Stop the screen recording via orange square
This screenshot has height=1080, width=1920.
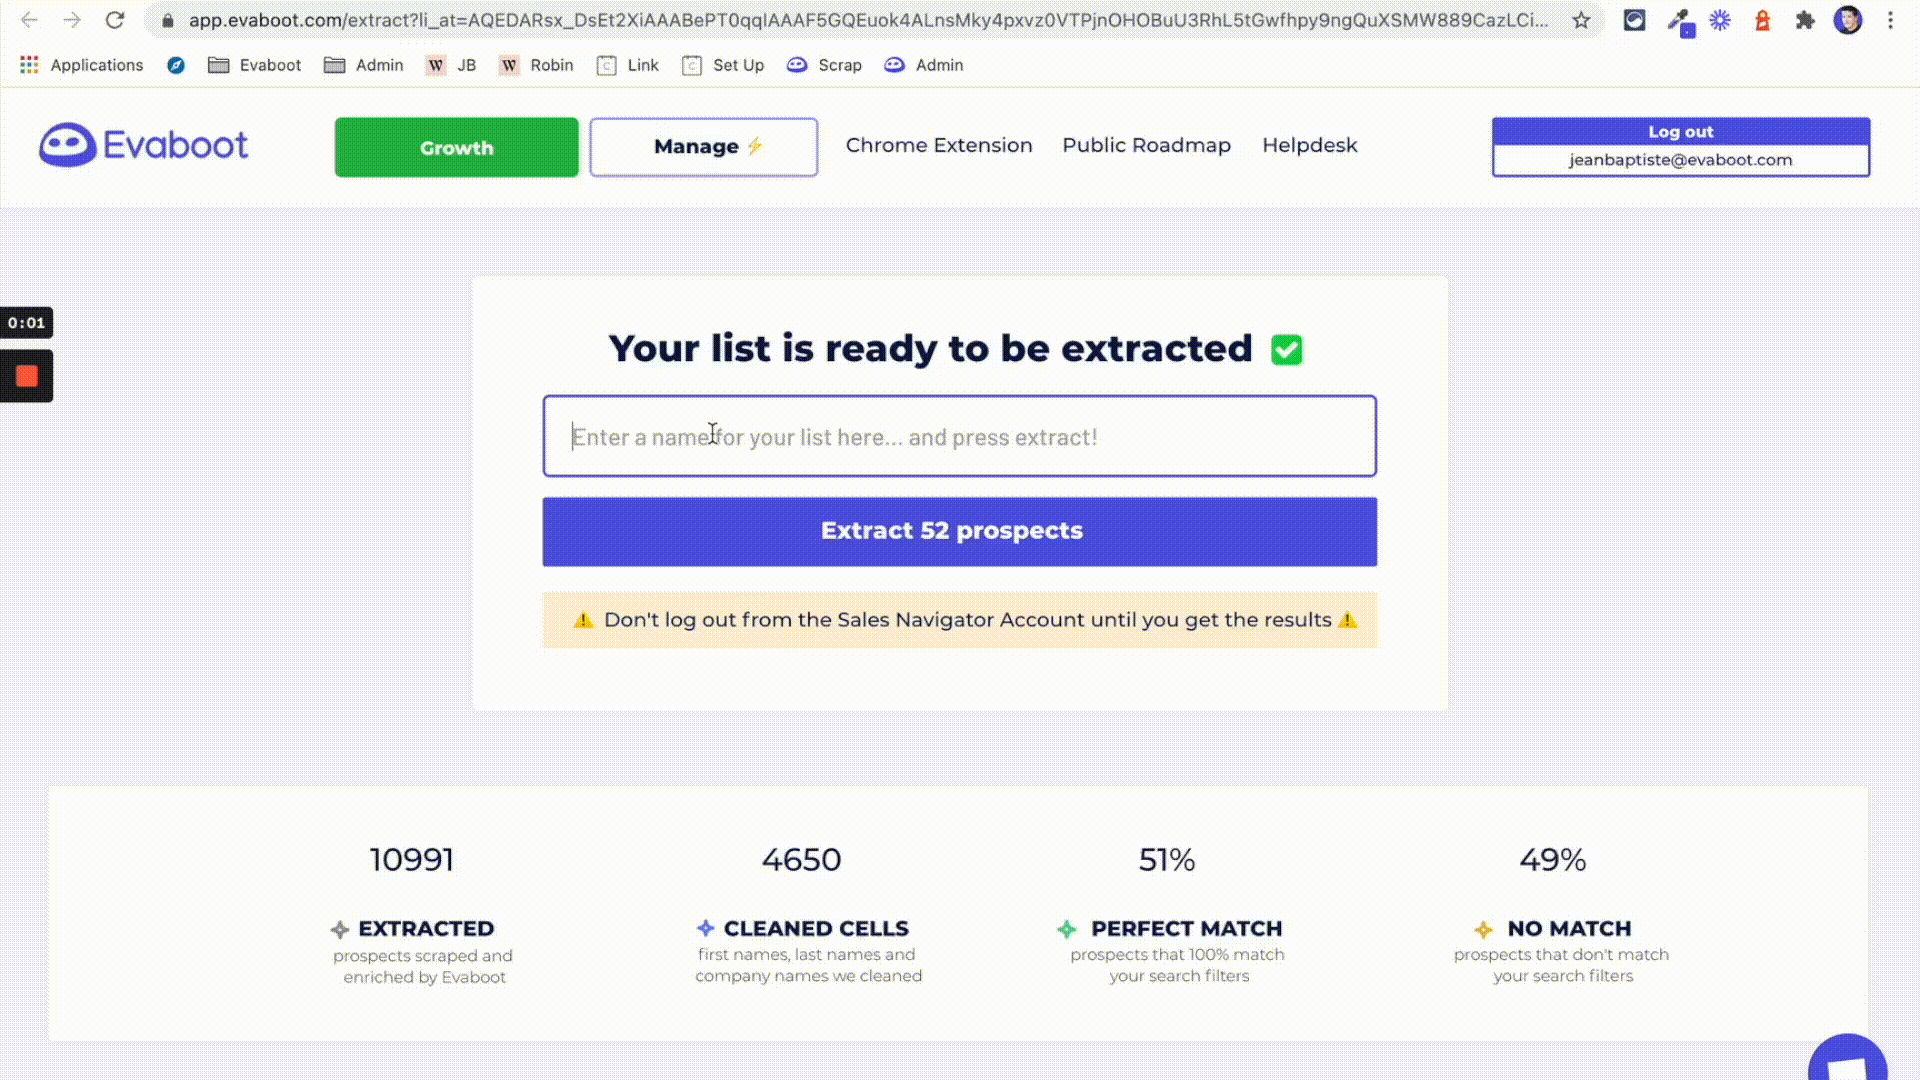click(x=27, y=376)
